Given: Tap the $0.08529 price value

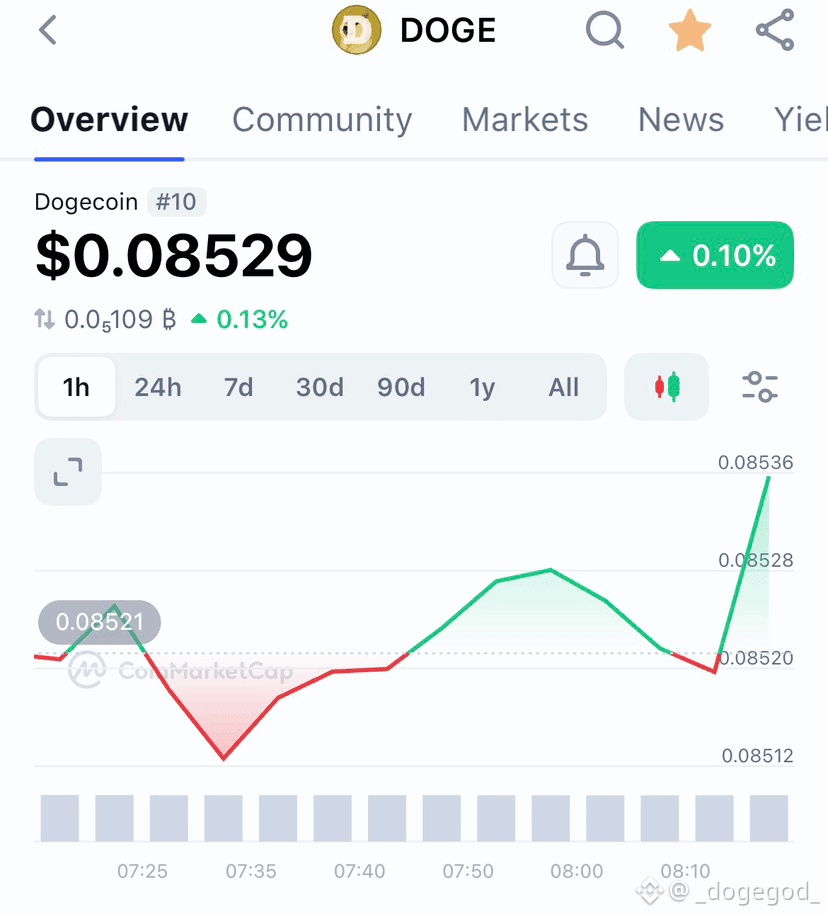Looking at the screenshot, I should [x=174, y=255].
